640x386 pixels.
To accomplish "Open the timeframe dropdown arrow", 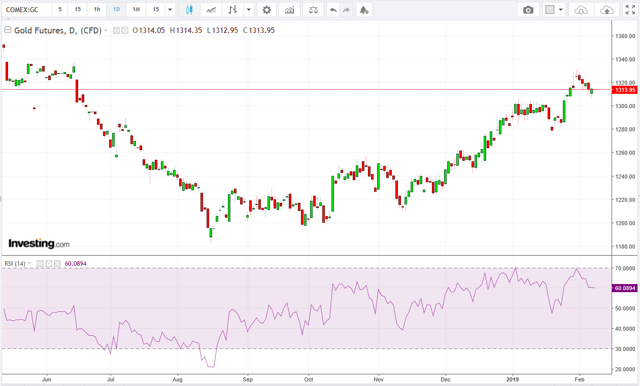I will tap(170, 9).
